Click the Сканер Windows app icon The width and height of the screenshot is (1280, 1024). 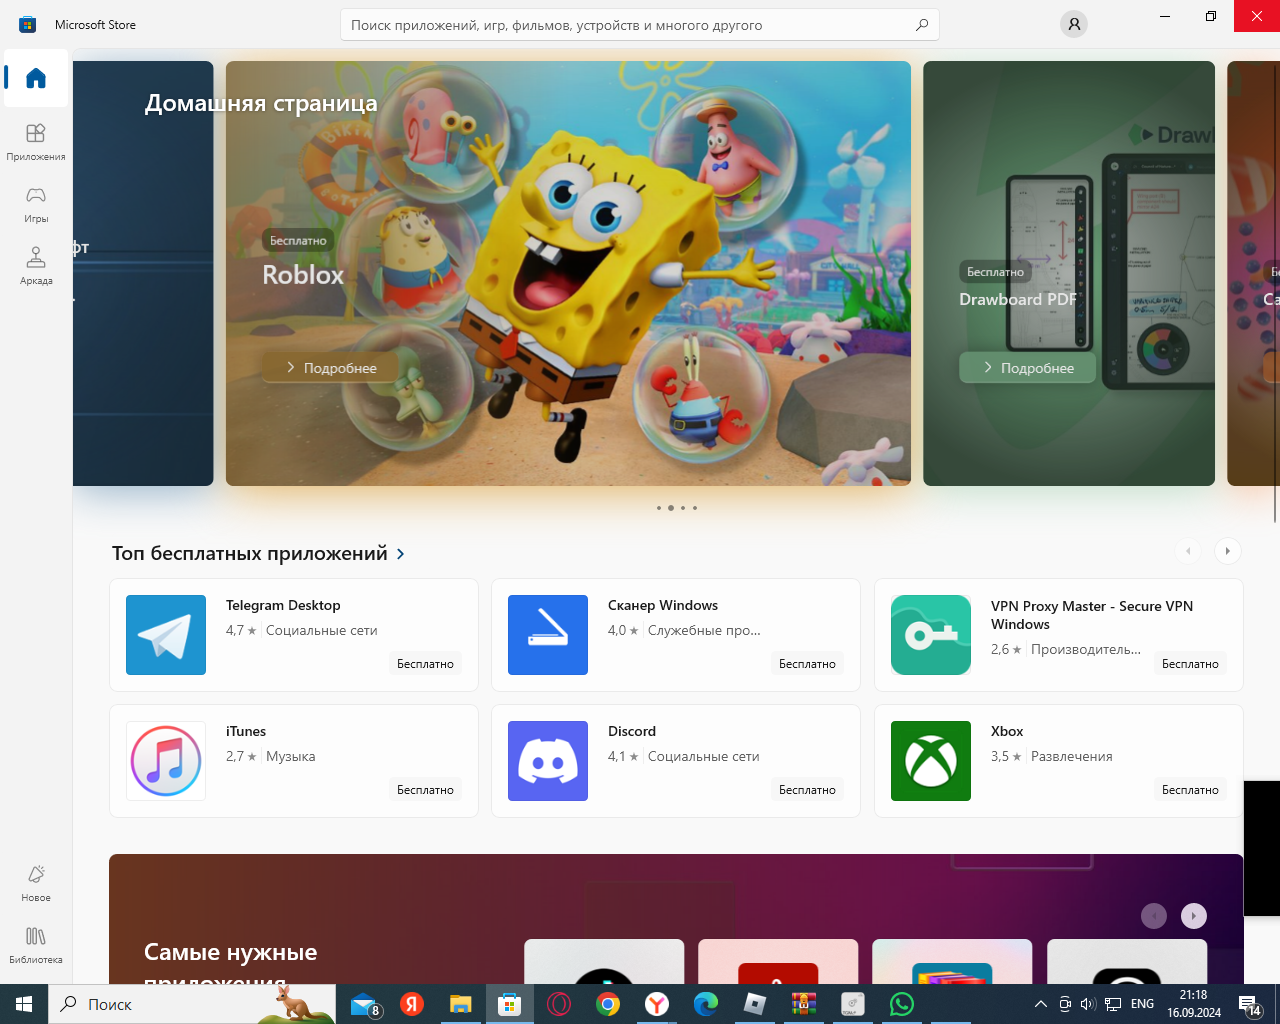548,635
